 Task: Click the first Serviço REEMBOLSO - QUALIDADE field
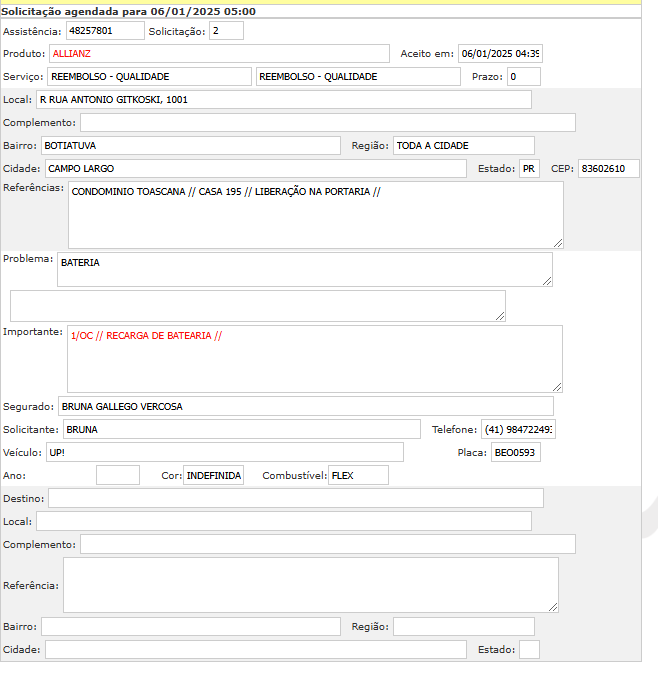click(149, 77)
